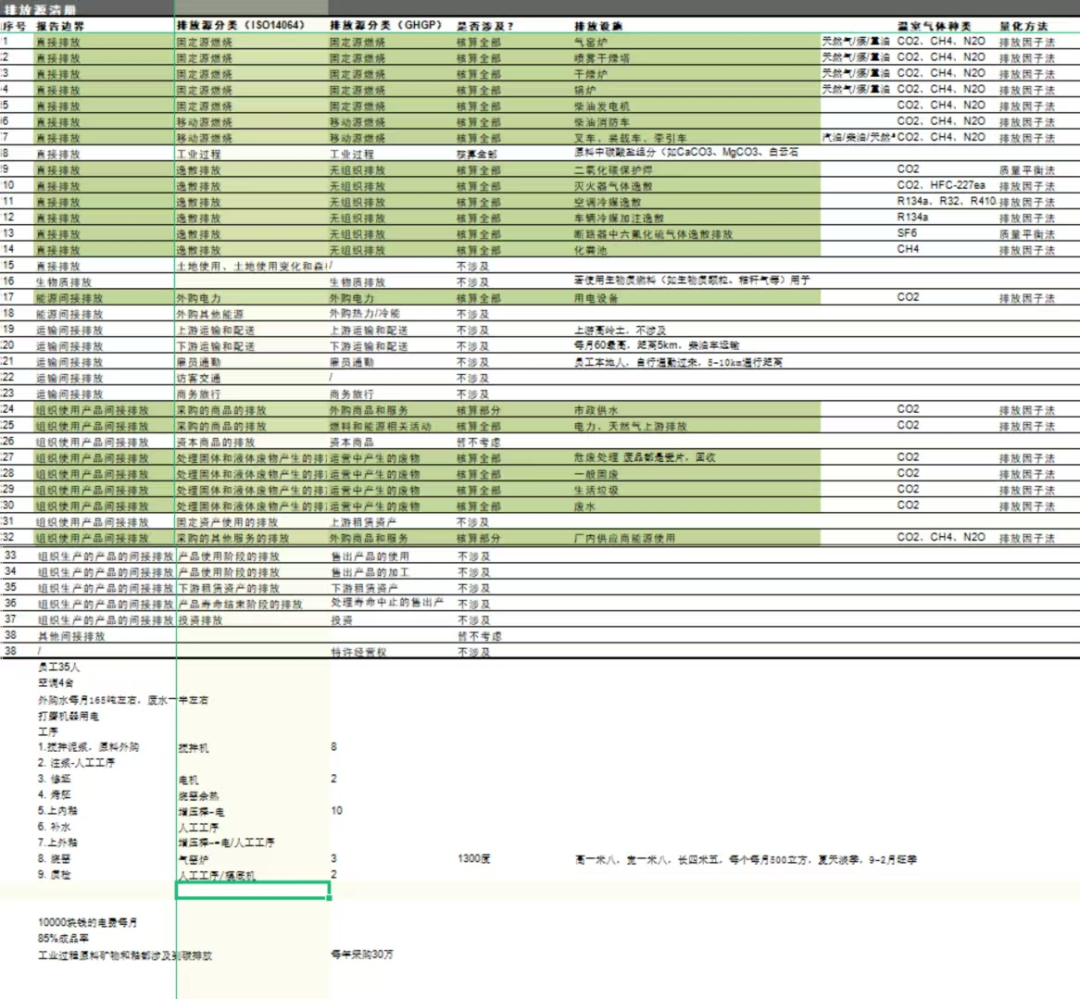
Task: Select the 市政供水 cell
Action: [596, 409]
